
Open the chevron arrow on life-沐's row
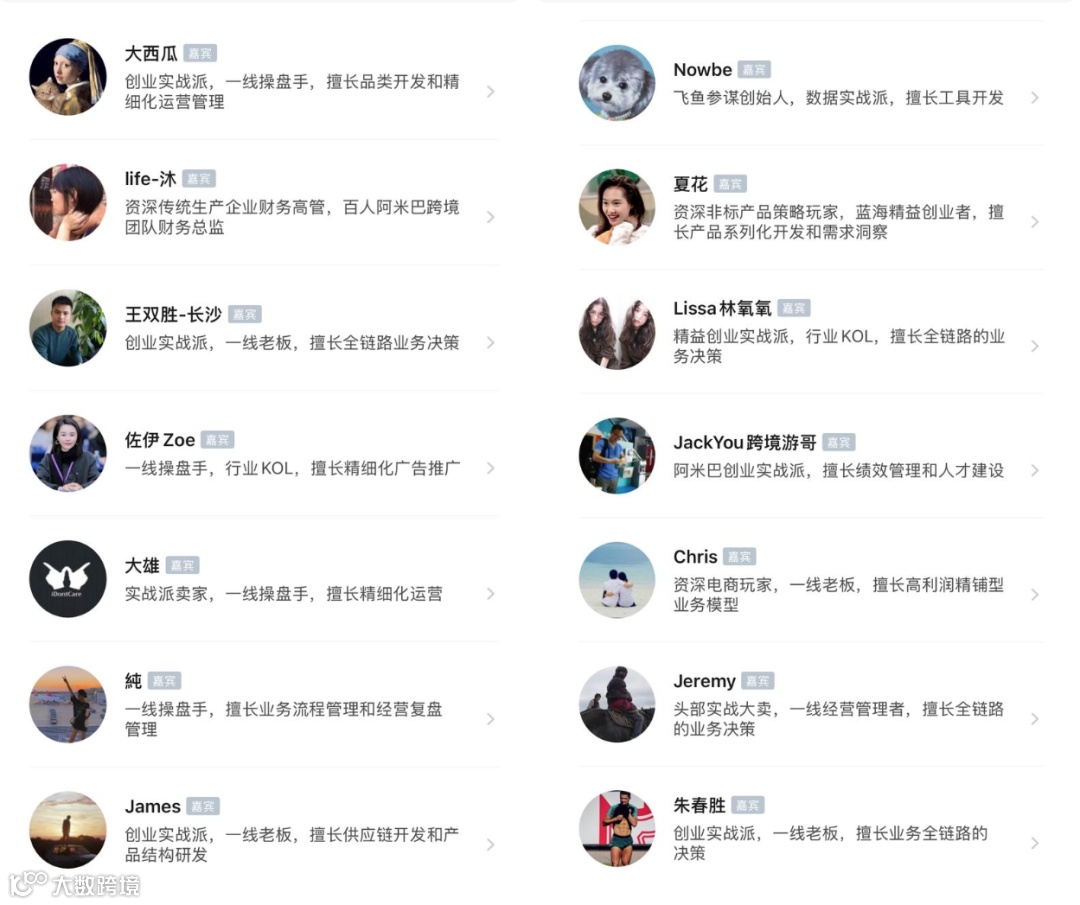(x=490, y=217)
